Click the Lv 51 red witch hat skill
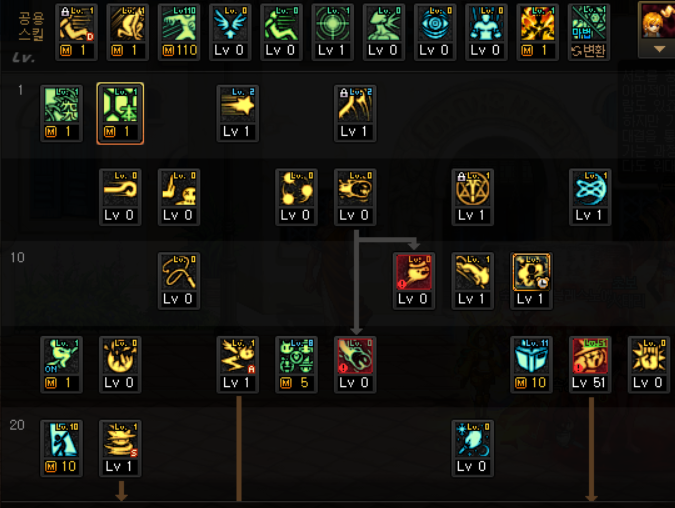 [x=590, y=365]
